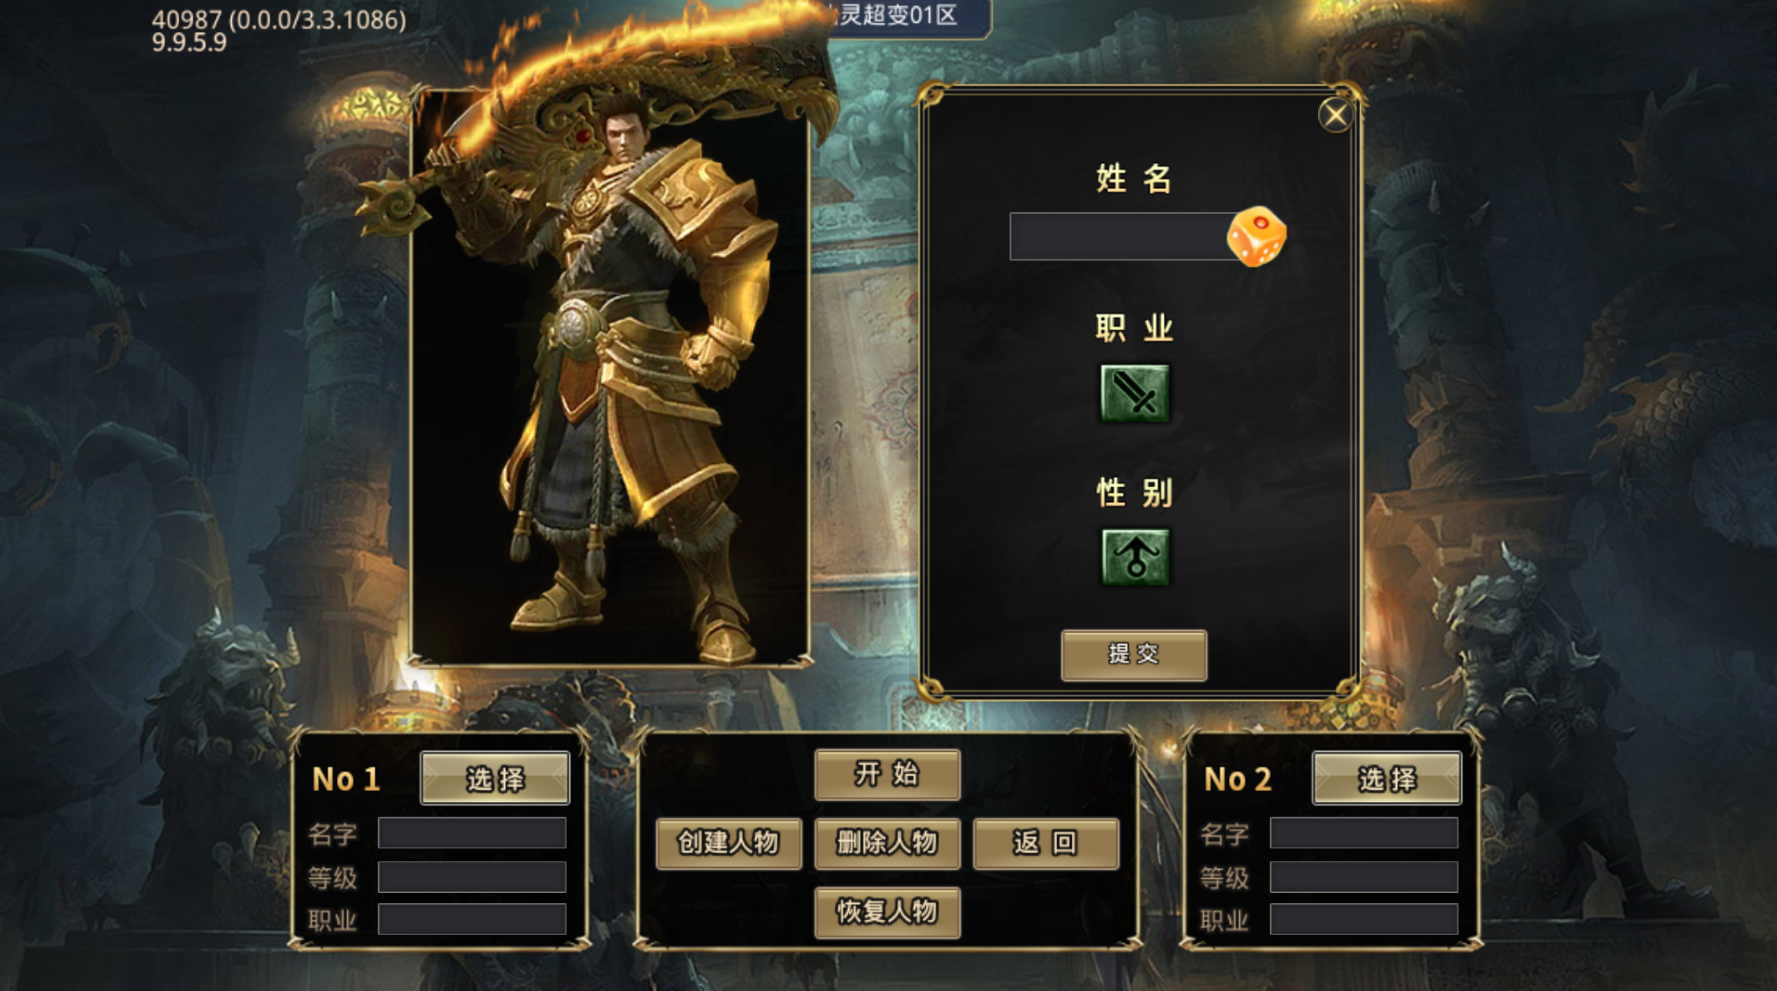Click the No 1 等级 level field
This screenshot has height=991, width=1777.
(x=472, y=877)
